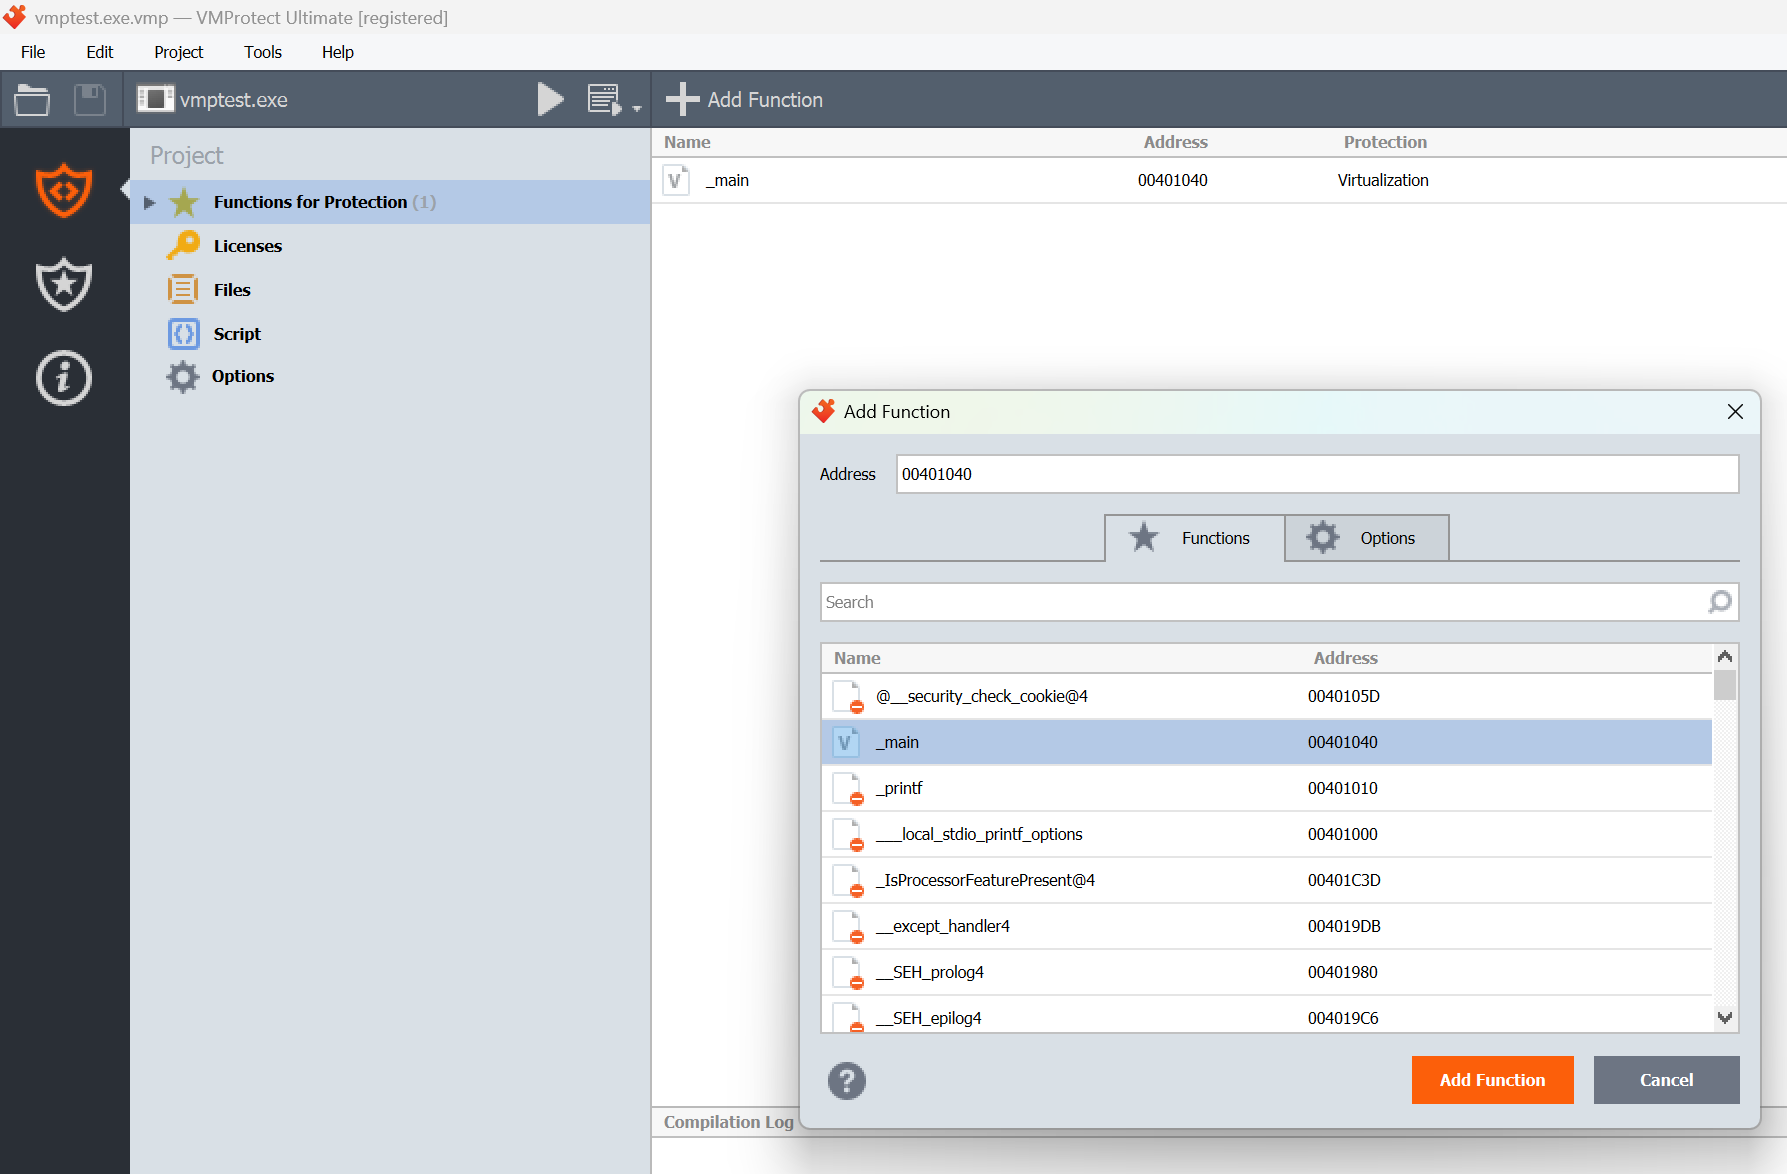Screen dimensions: 1787x1174
Task: Switch to the Functions tab in dialog
Action: (x=1194, y=538)
